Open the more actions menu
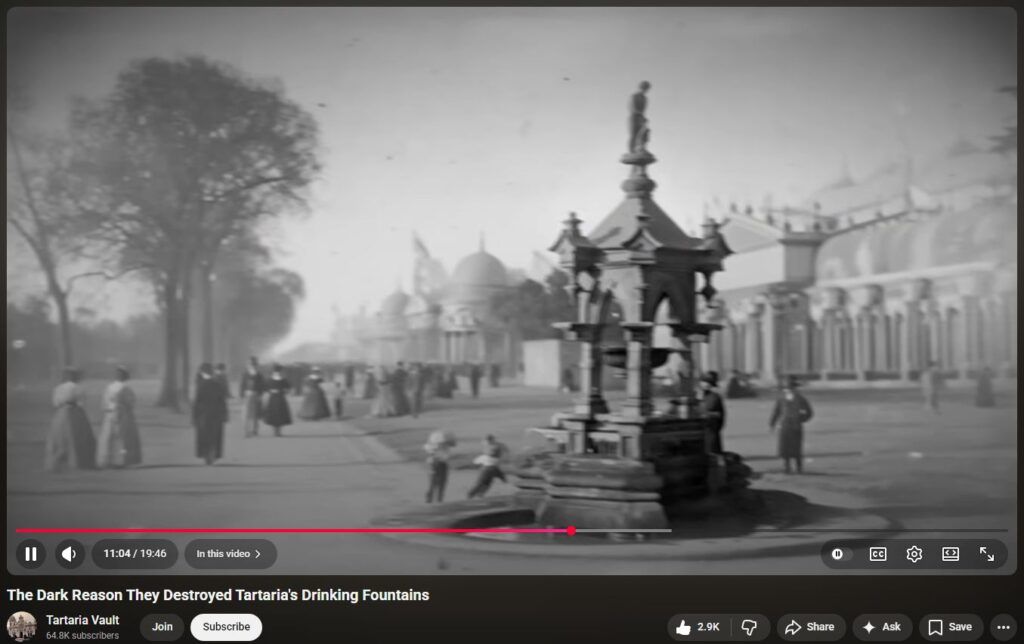The height and width of the screenshot is (644, 1024). pyautogui.click(x=1004, y=627)
